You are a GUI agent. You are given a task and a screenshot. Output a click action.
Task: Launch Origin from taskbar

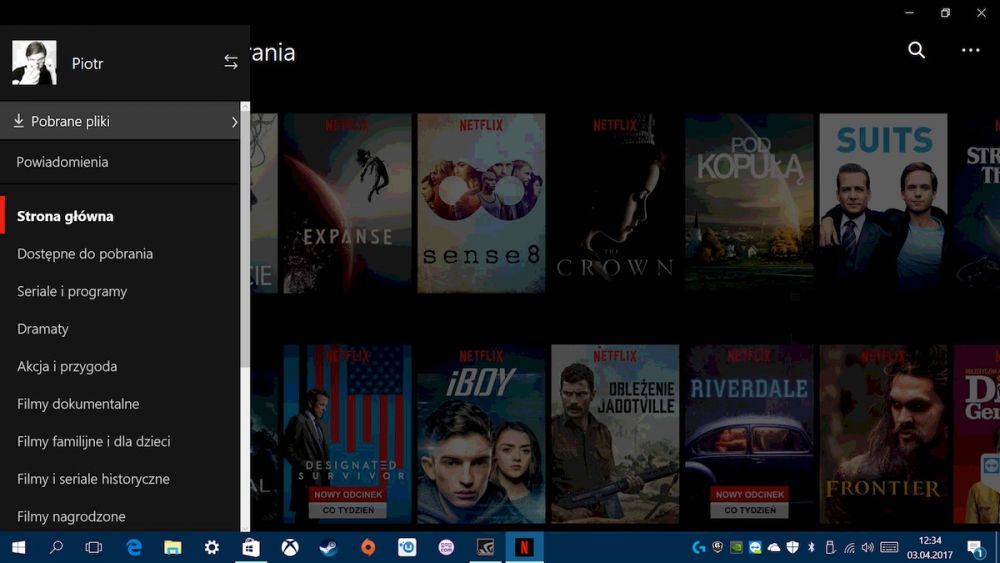368,547
